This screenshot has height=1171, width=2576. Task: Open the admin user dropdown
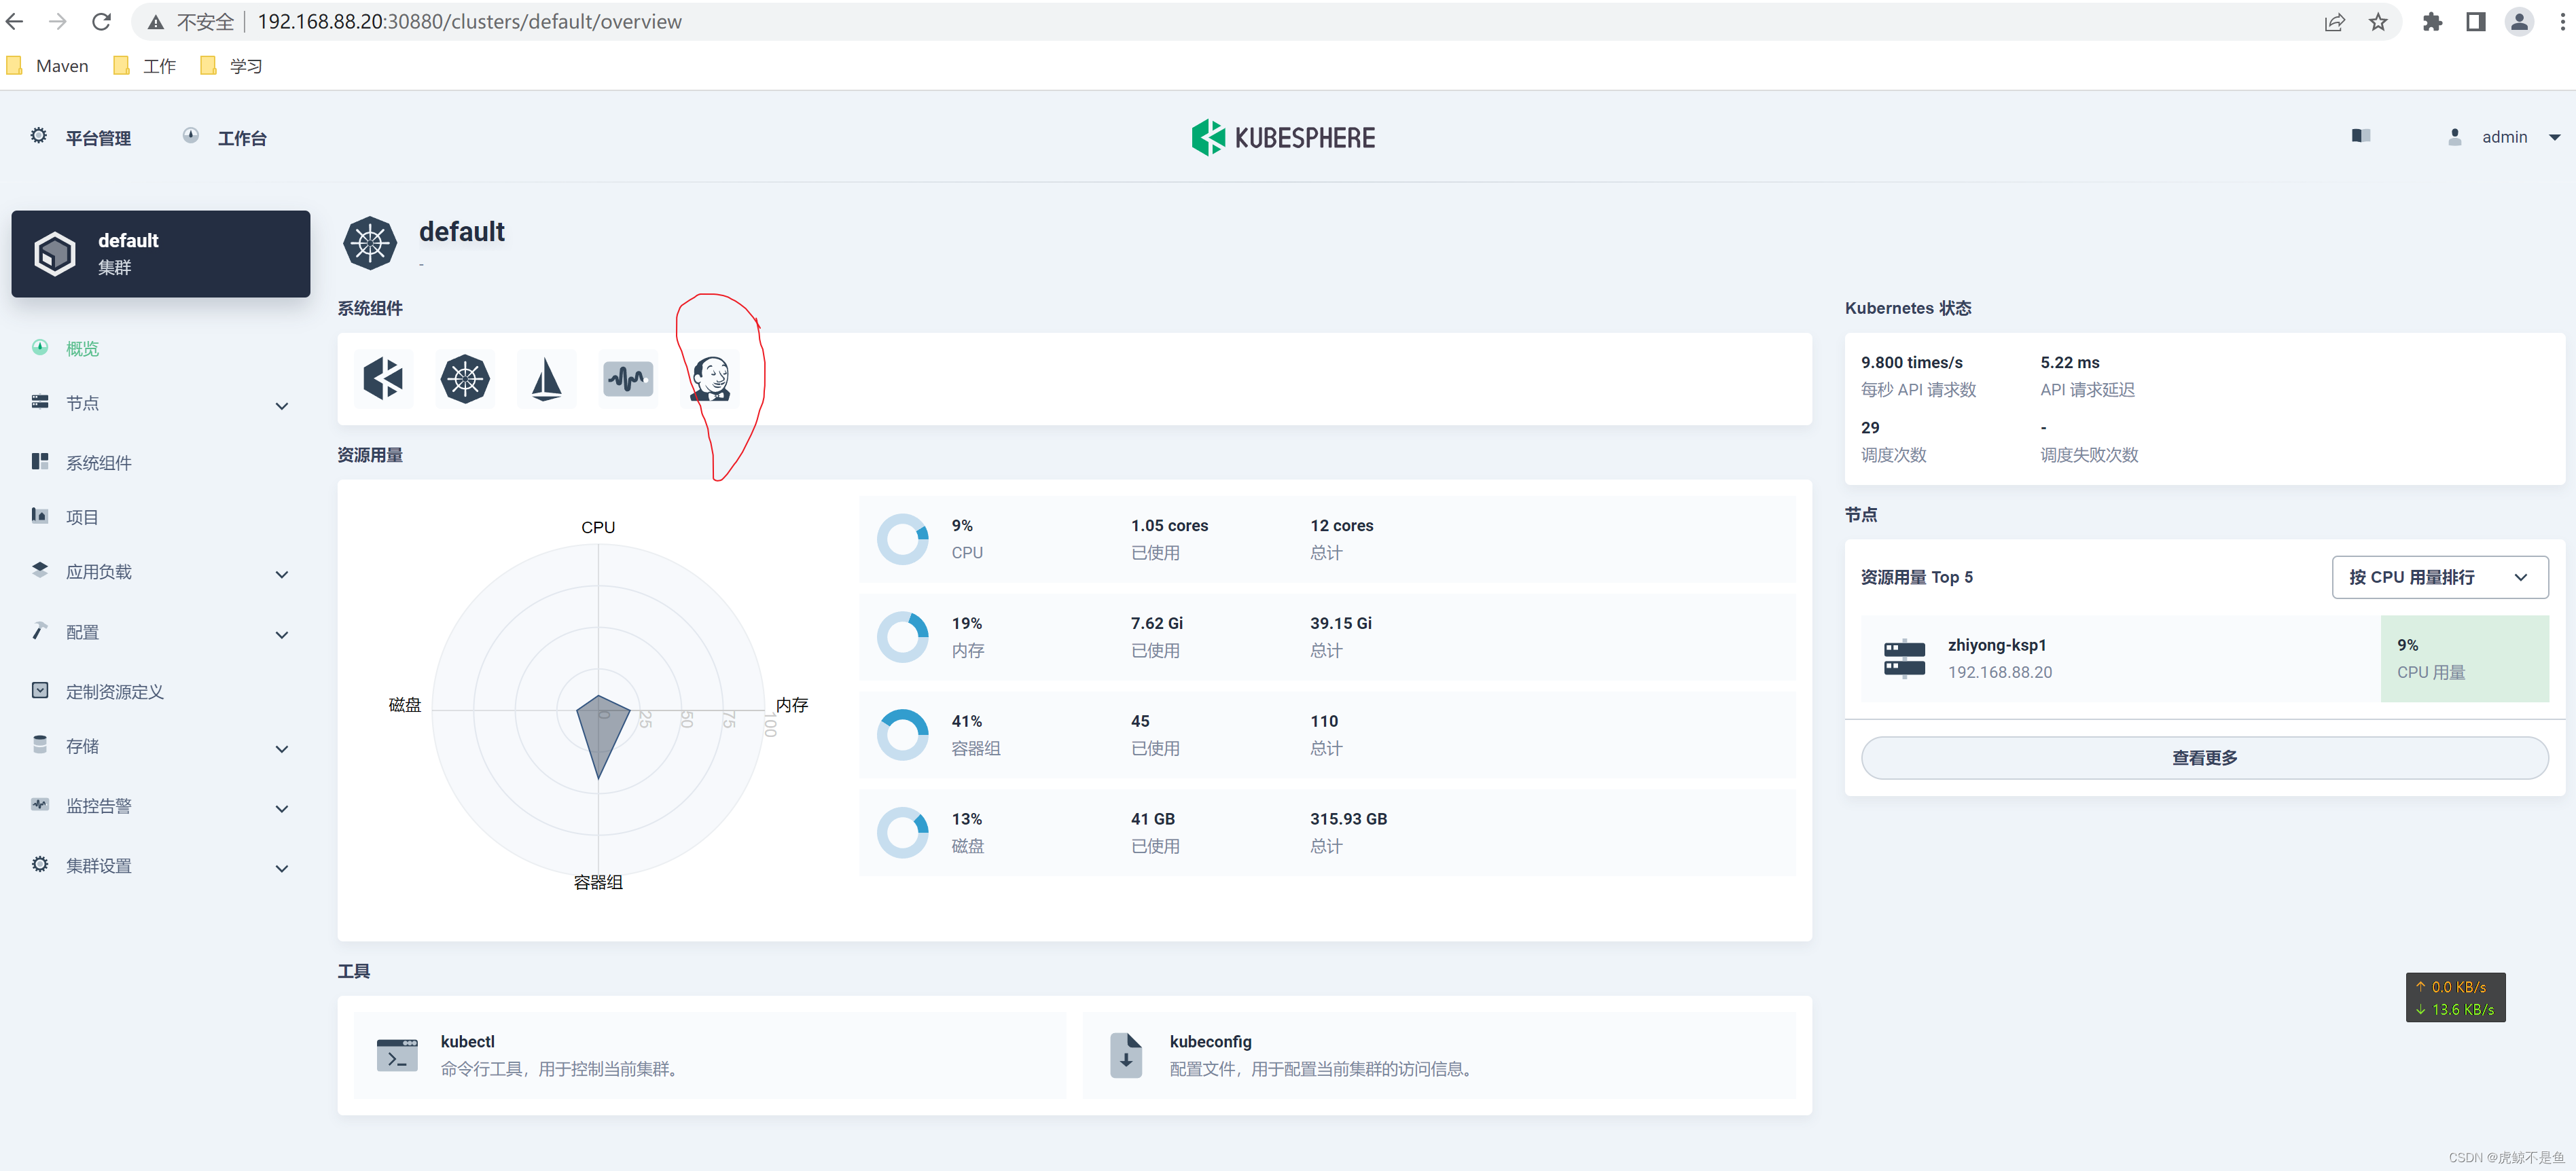point(2505,137)
